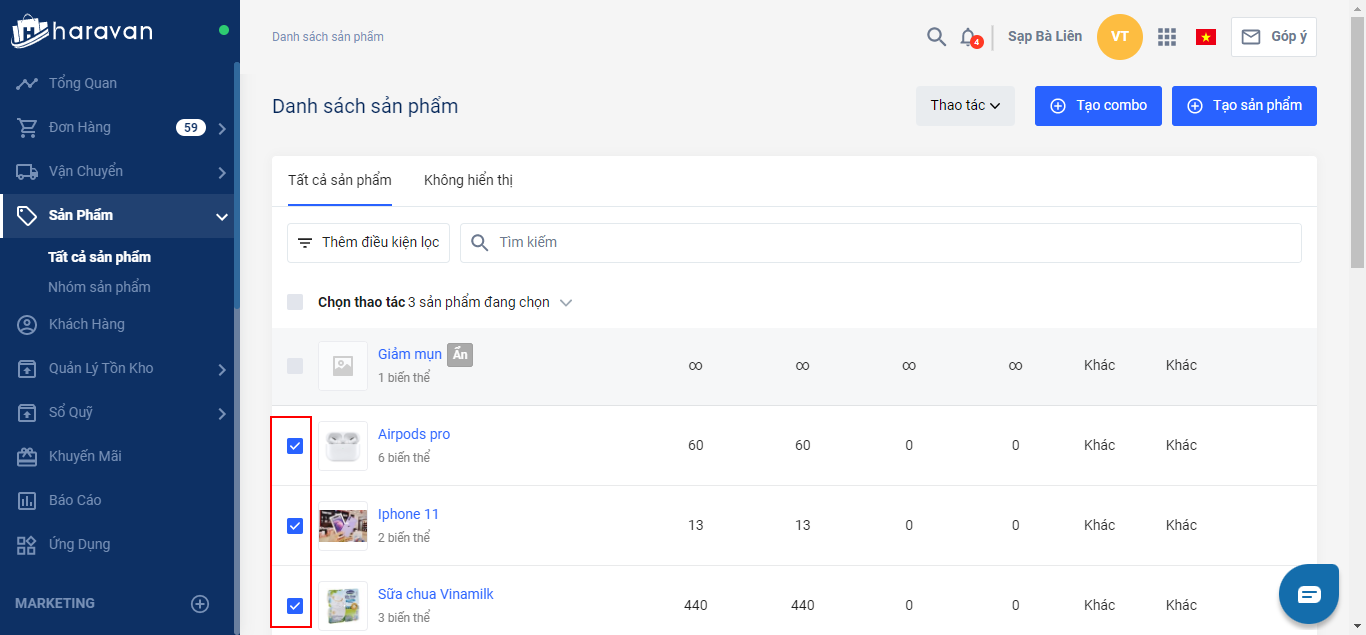Screen dimensions: 1366x635
Task: Switch to the Không hiển thị tab
Action: pyautogui.click(x=468, y=180)
